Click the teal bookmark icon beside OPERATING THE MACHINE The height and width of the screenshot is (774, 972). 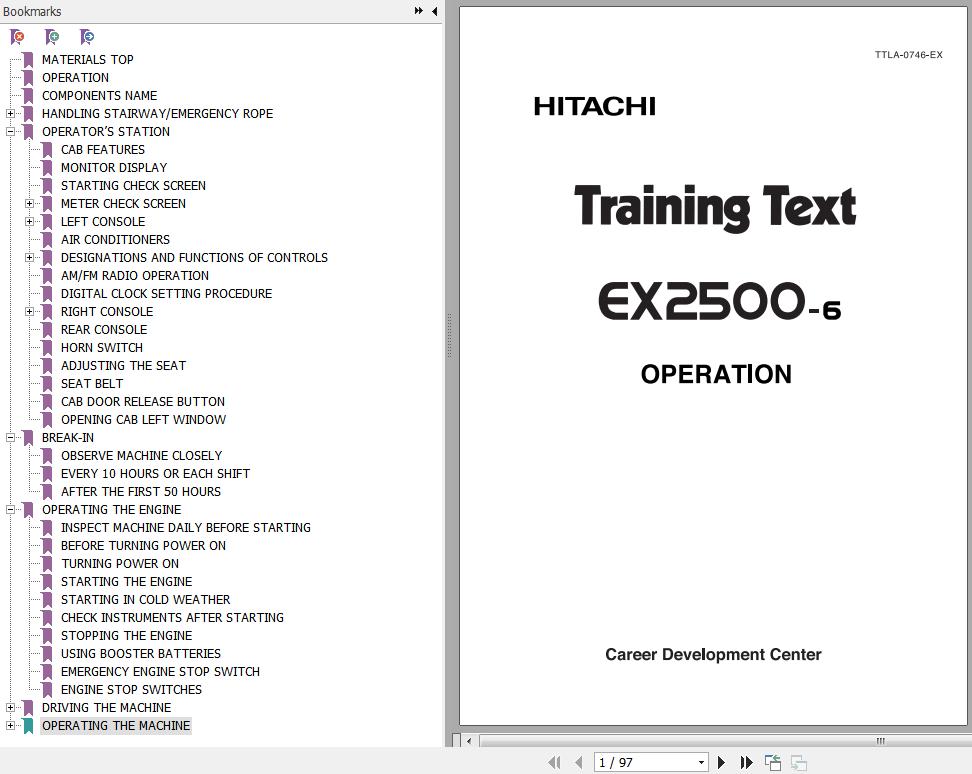(x=28, y=725)
